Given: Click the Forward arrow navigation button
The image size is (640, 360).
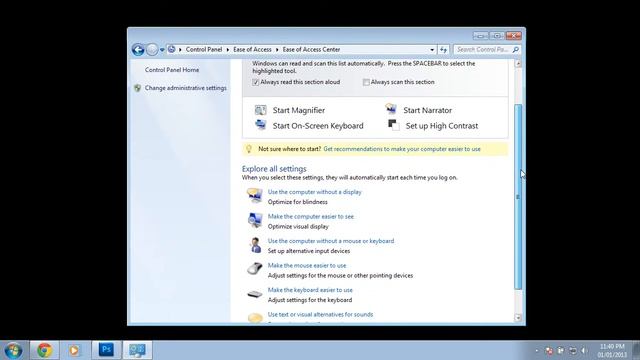Looking at the screenshot, I should click(152, 50).
